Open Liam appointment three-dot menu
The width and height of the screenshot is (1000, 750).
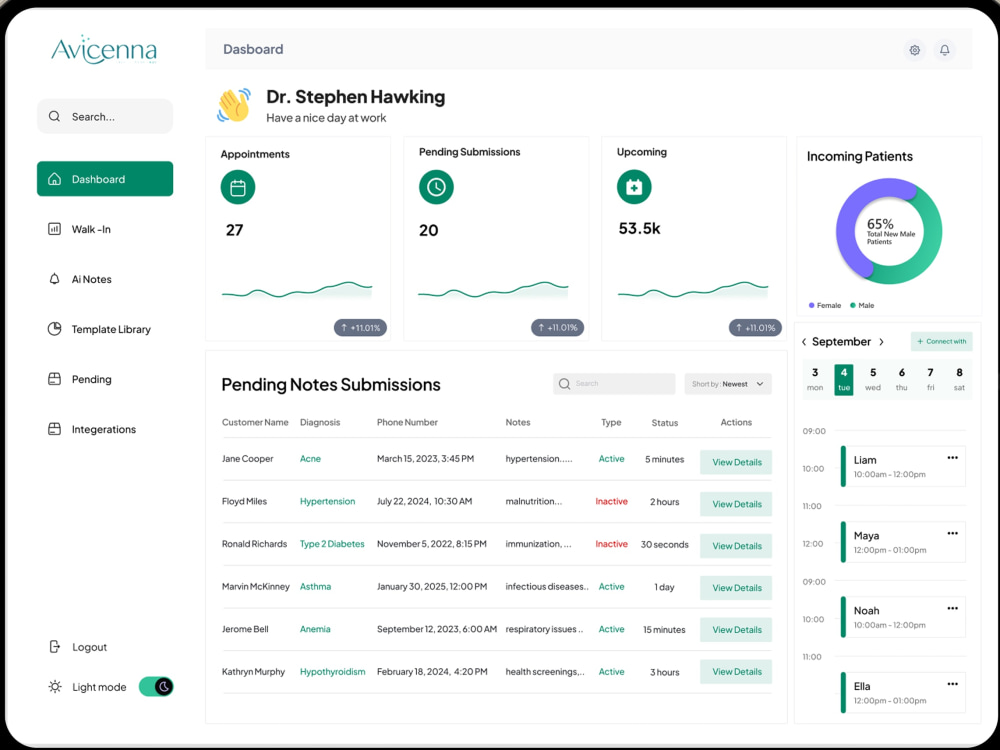pos(952,457)
